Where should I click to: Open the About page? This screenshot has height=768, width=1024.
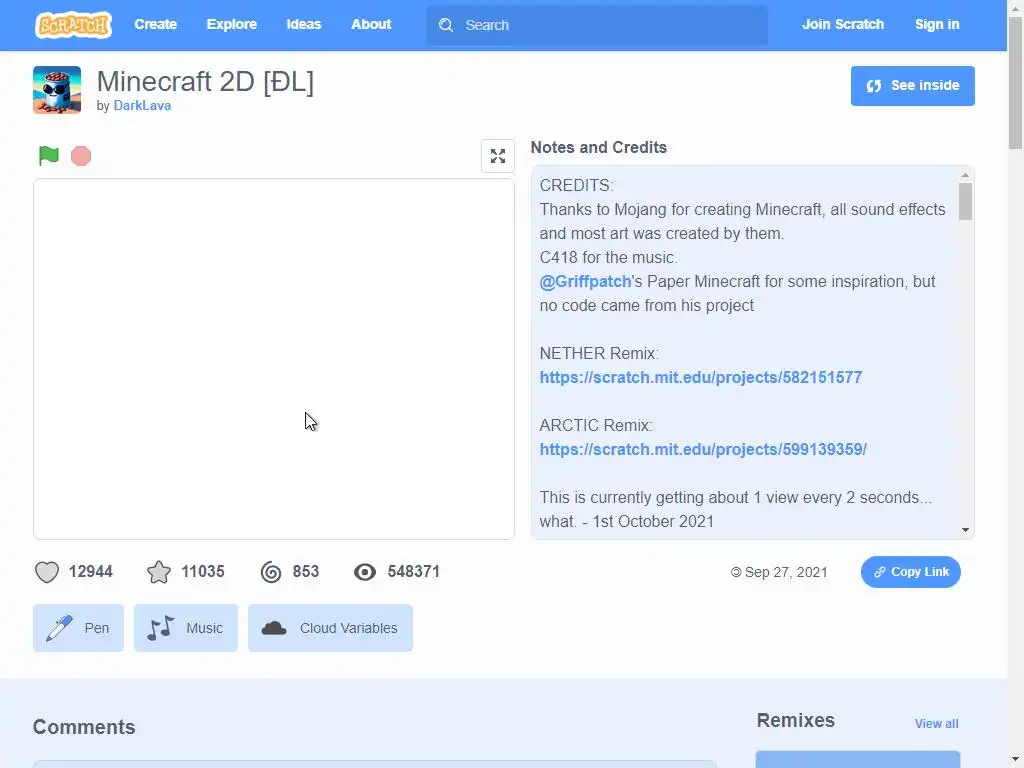371,24
